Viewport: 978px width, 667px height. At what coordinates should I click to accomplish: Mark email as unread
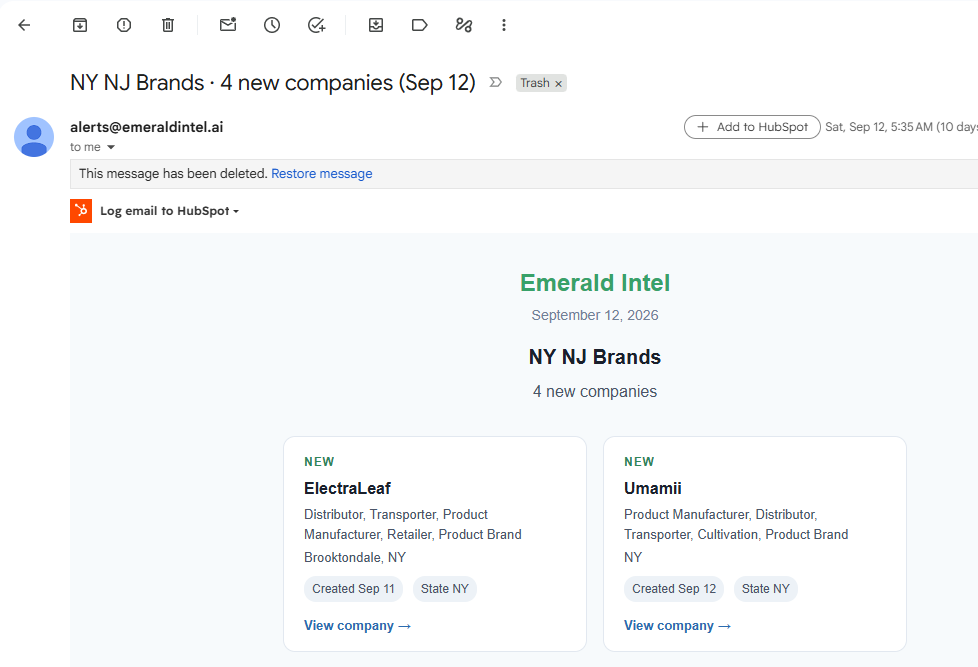(x=228, y=25)
